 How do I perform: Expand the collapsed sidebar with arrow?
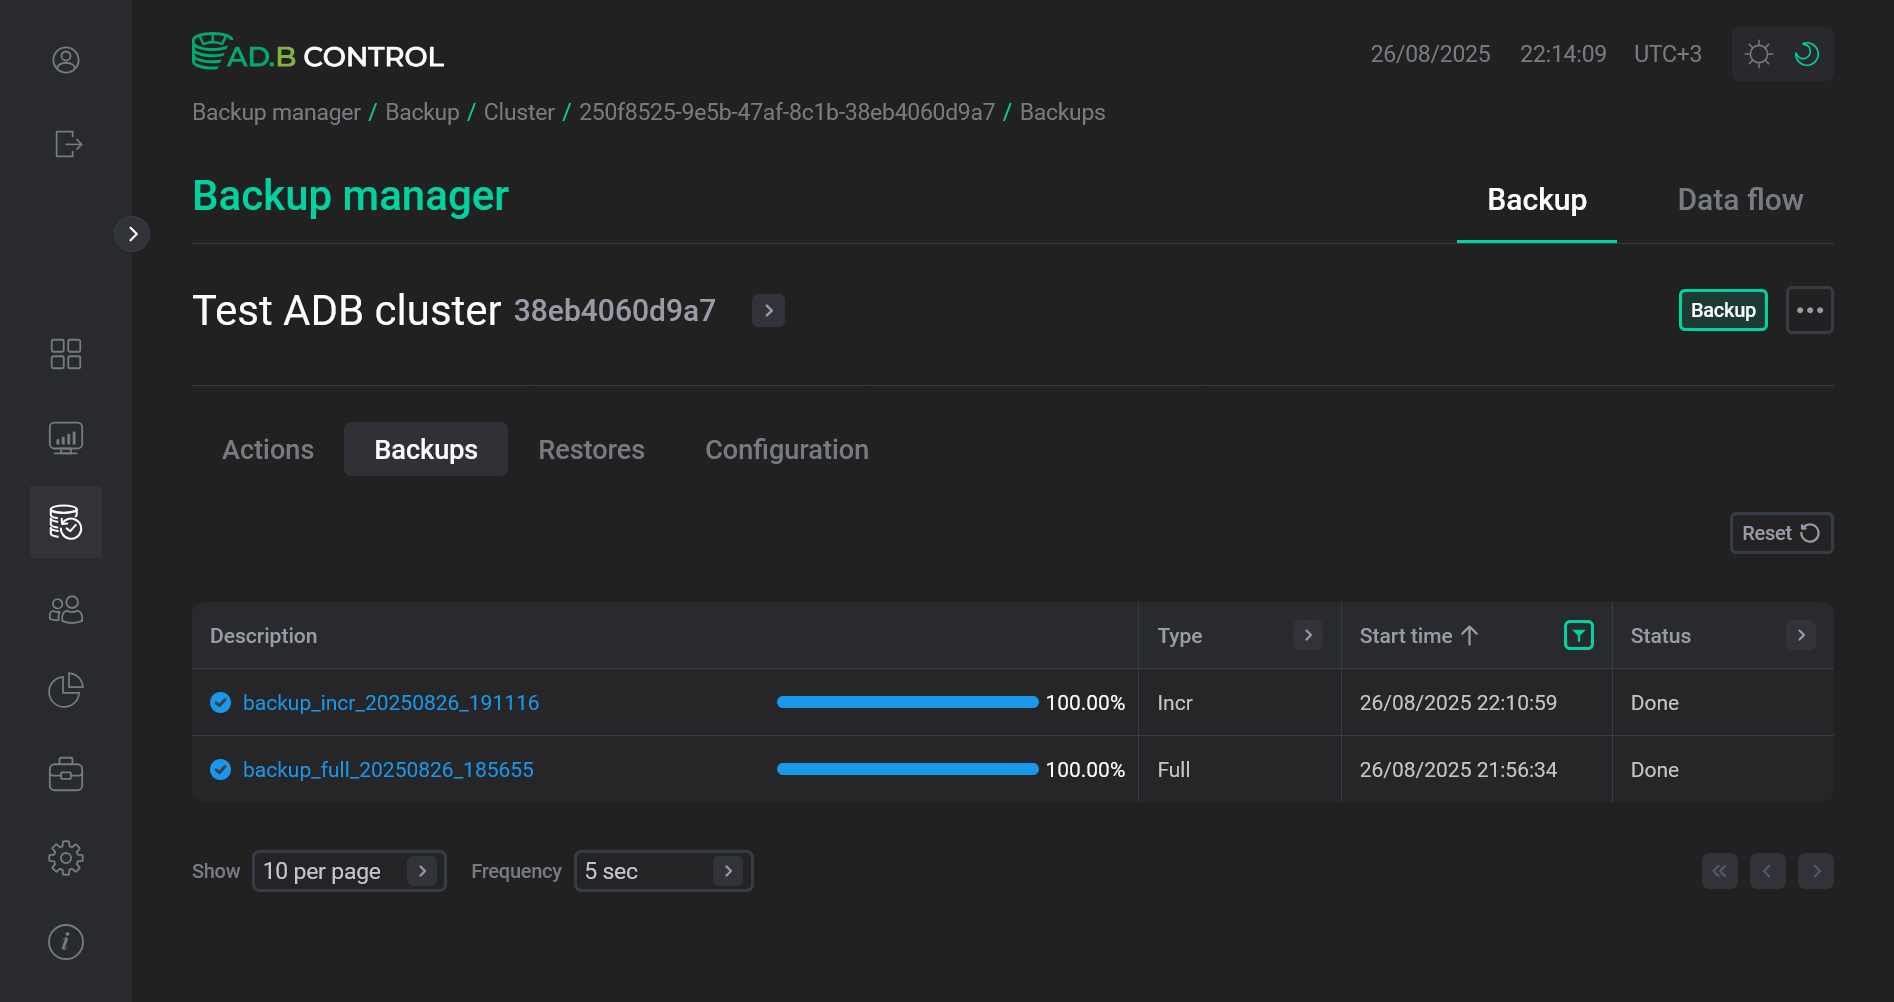(x=132, y=234)
